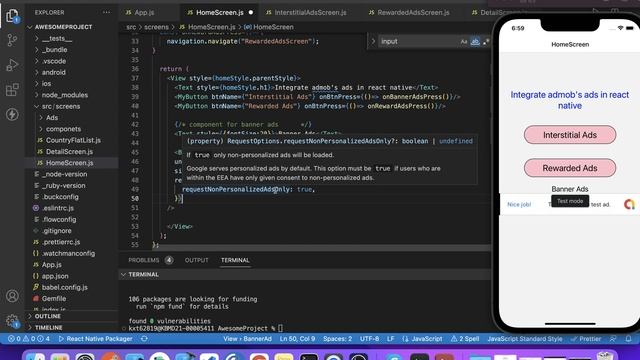The width and height of the screenshot is (640, 360).
Task: Expand the OUTLINE section
Action: [47, 316]
